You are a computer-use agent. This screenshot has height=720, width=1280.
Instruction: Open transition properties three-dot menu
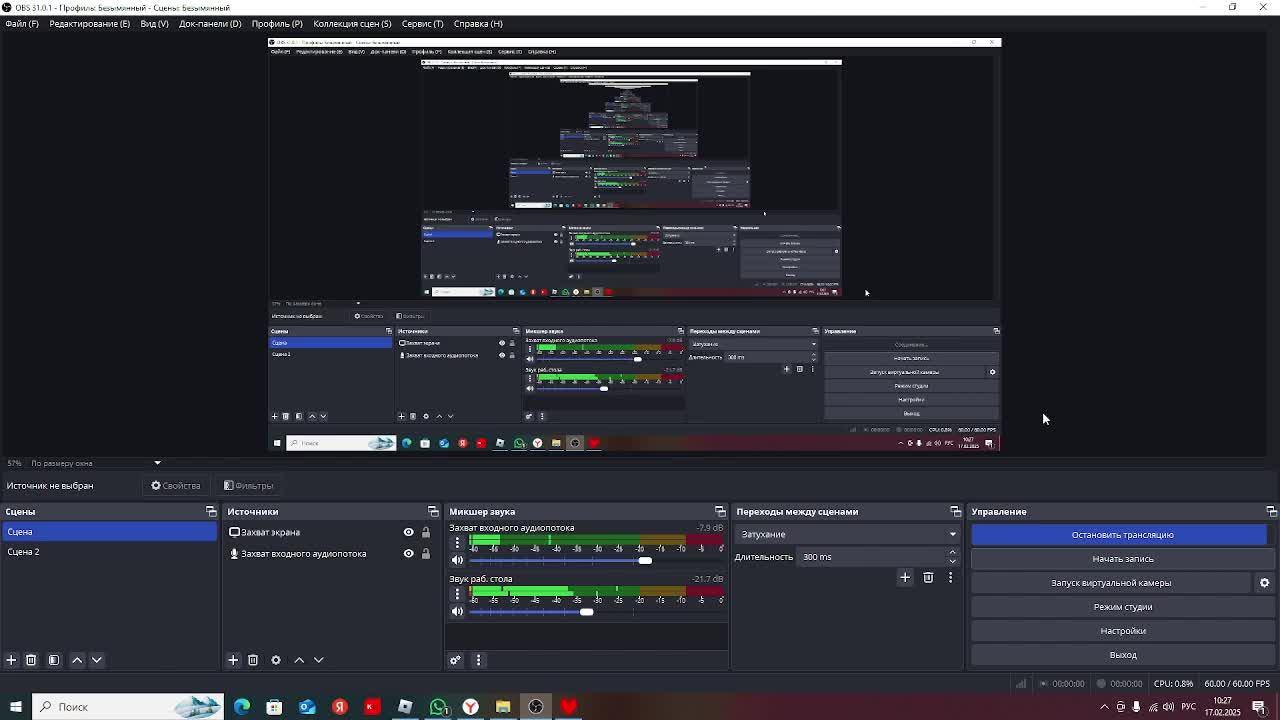point(950,577)
